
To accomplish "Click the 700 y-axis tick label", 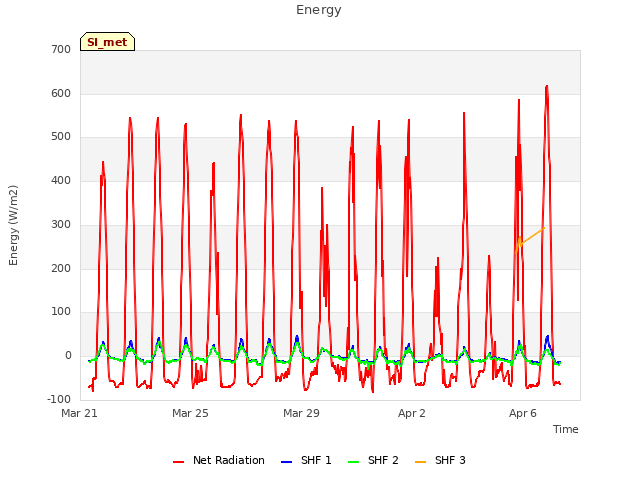I will click(61, 50).
